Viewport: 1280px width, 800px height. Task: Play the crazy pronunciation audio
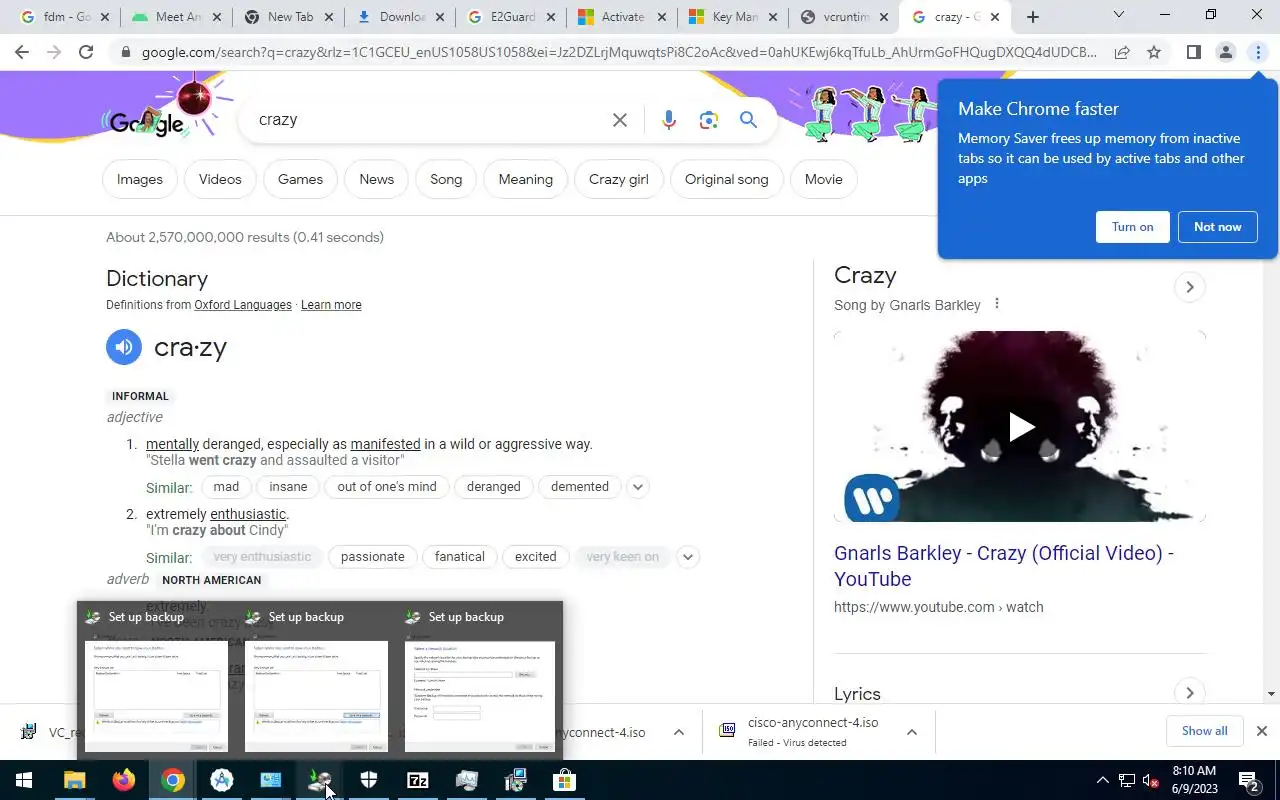pyautogui.click(x=124, y=347)
